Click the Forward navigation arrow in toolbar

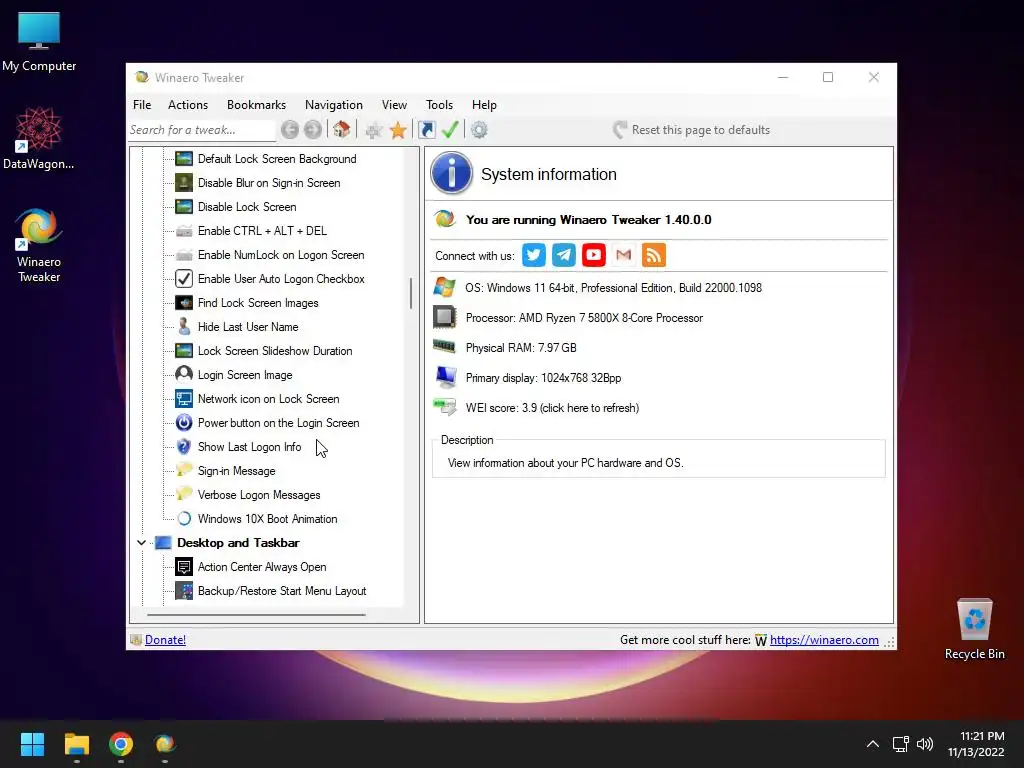coord(313,130)
